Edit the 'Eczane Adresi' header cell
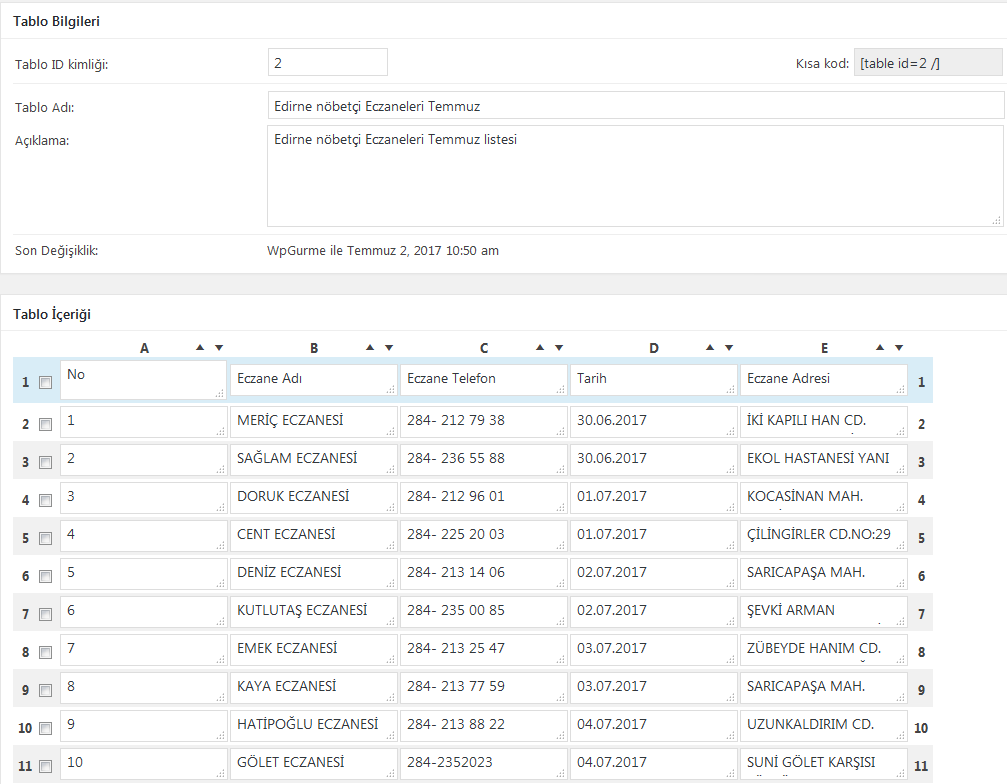The width and height of the screenshot is (1007, 784). (x=824, y=379)
